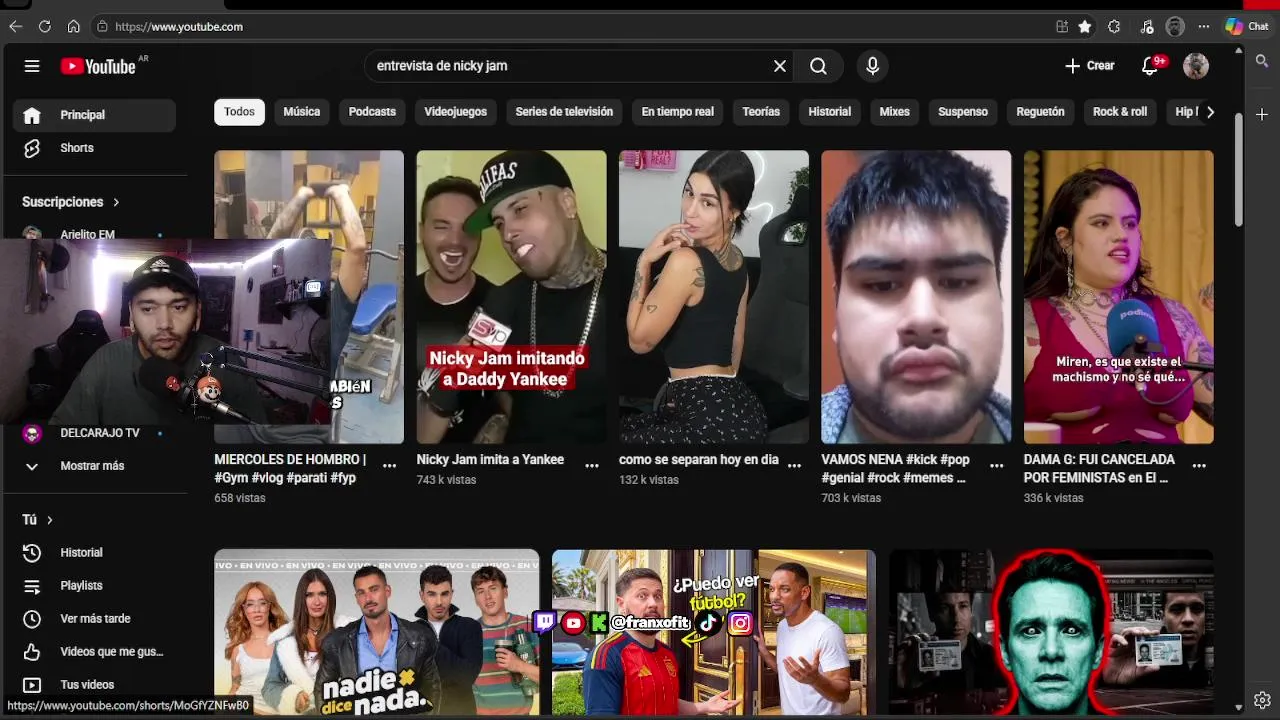Open Copilot Chat in the browser
This screenshot has width=1280, height=720.
pyautogui.click(x=1247, y=27)
